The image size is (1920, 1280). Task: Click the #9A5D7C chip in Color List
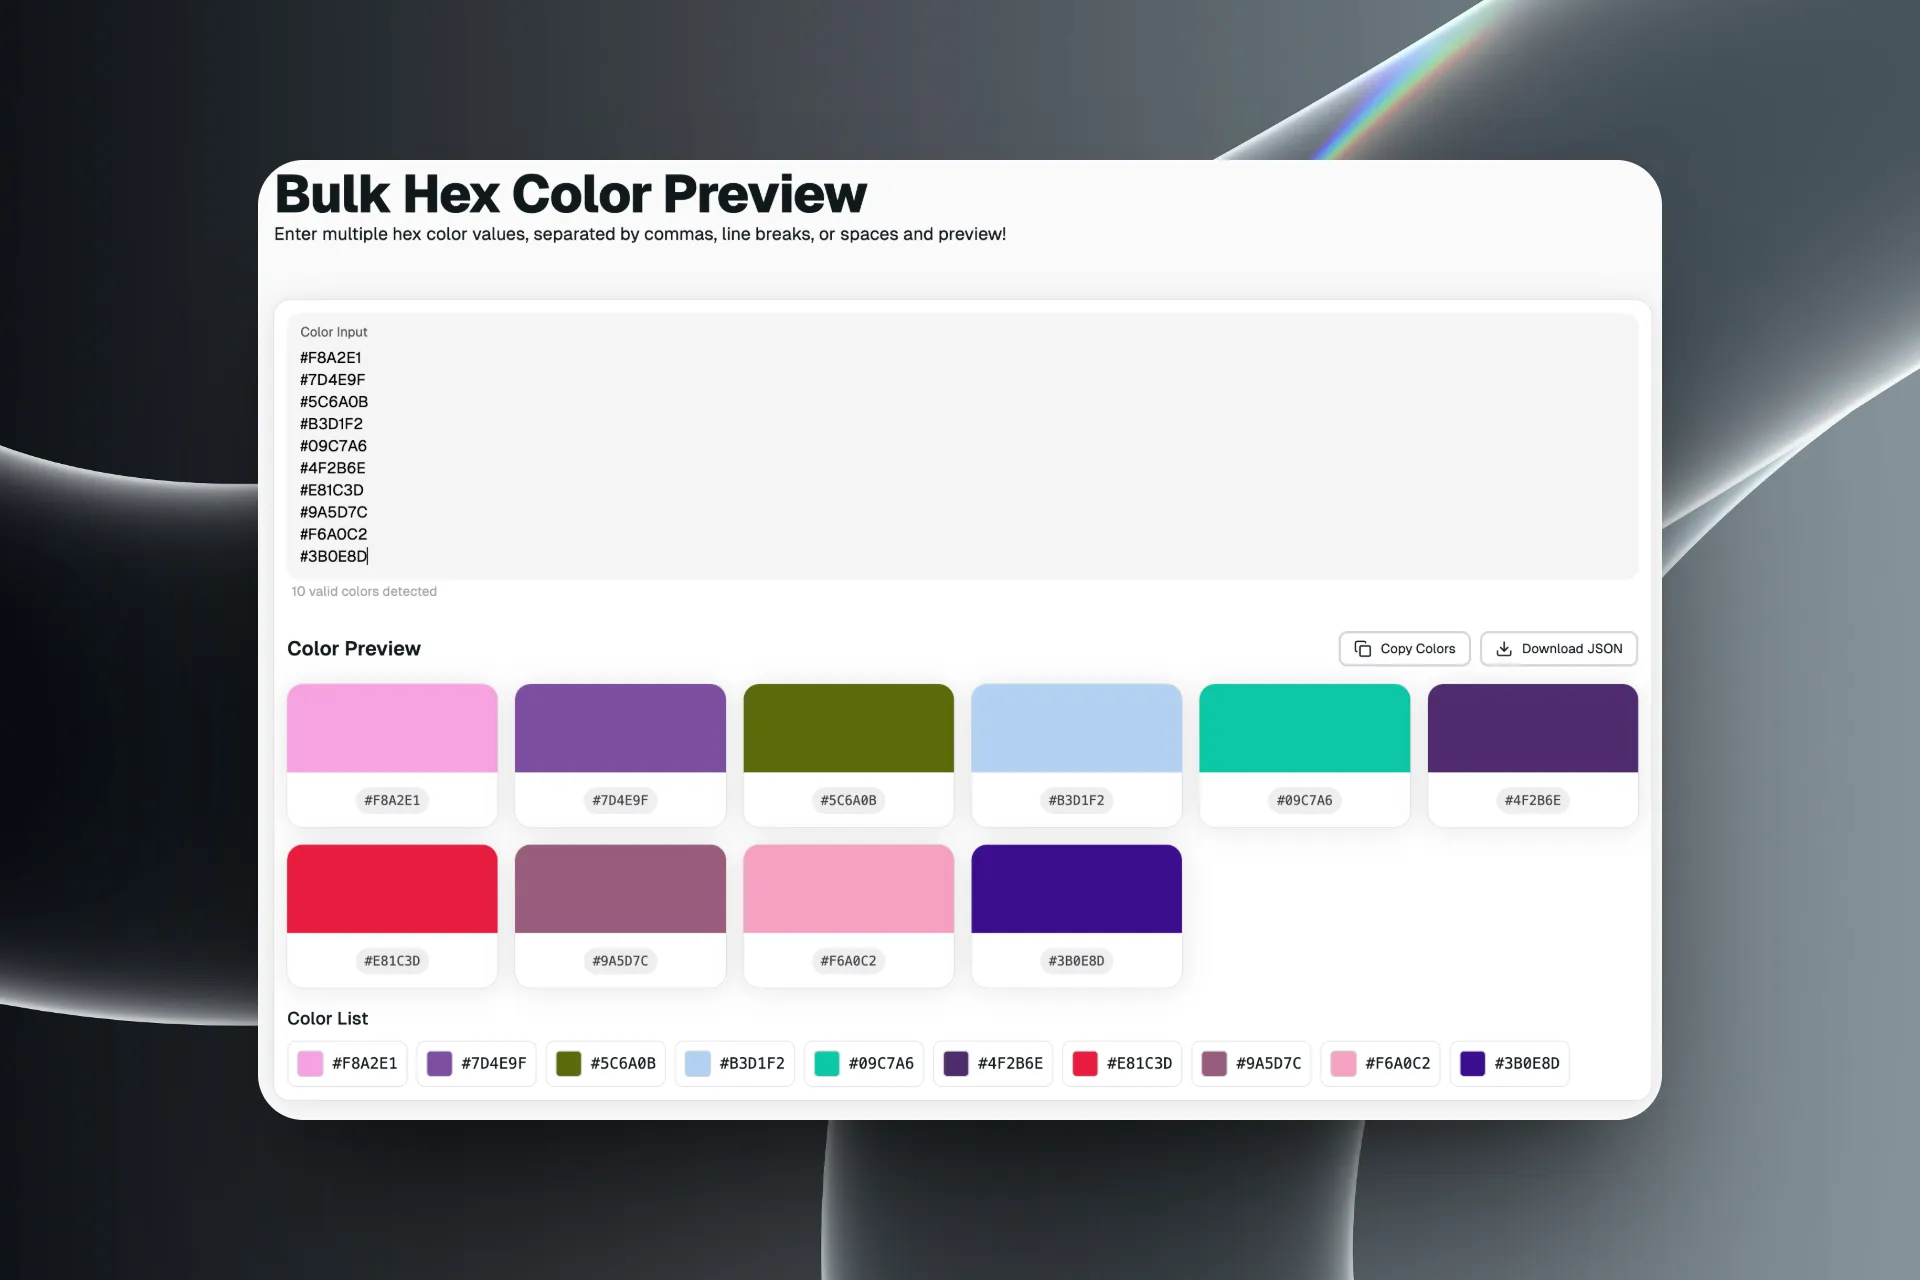1251,1063
